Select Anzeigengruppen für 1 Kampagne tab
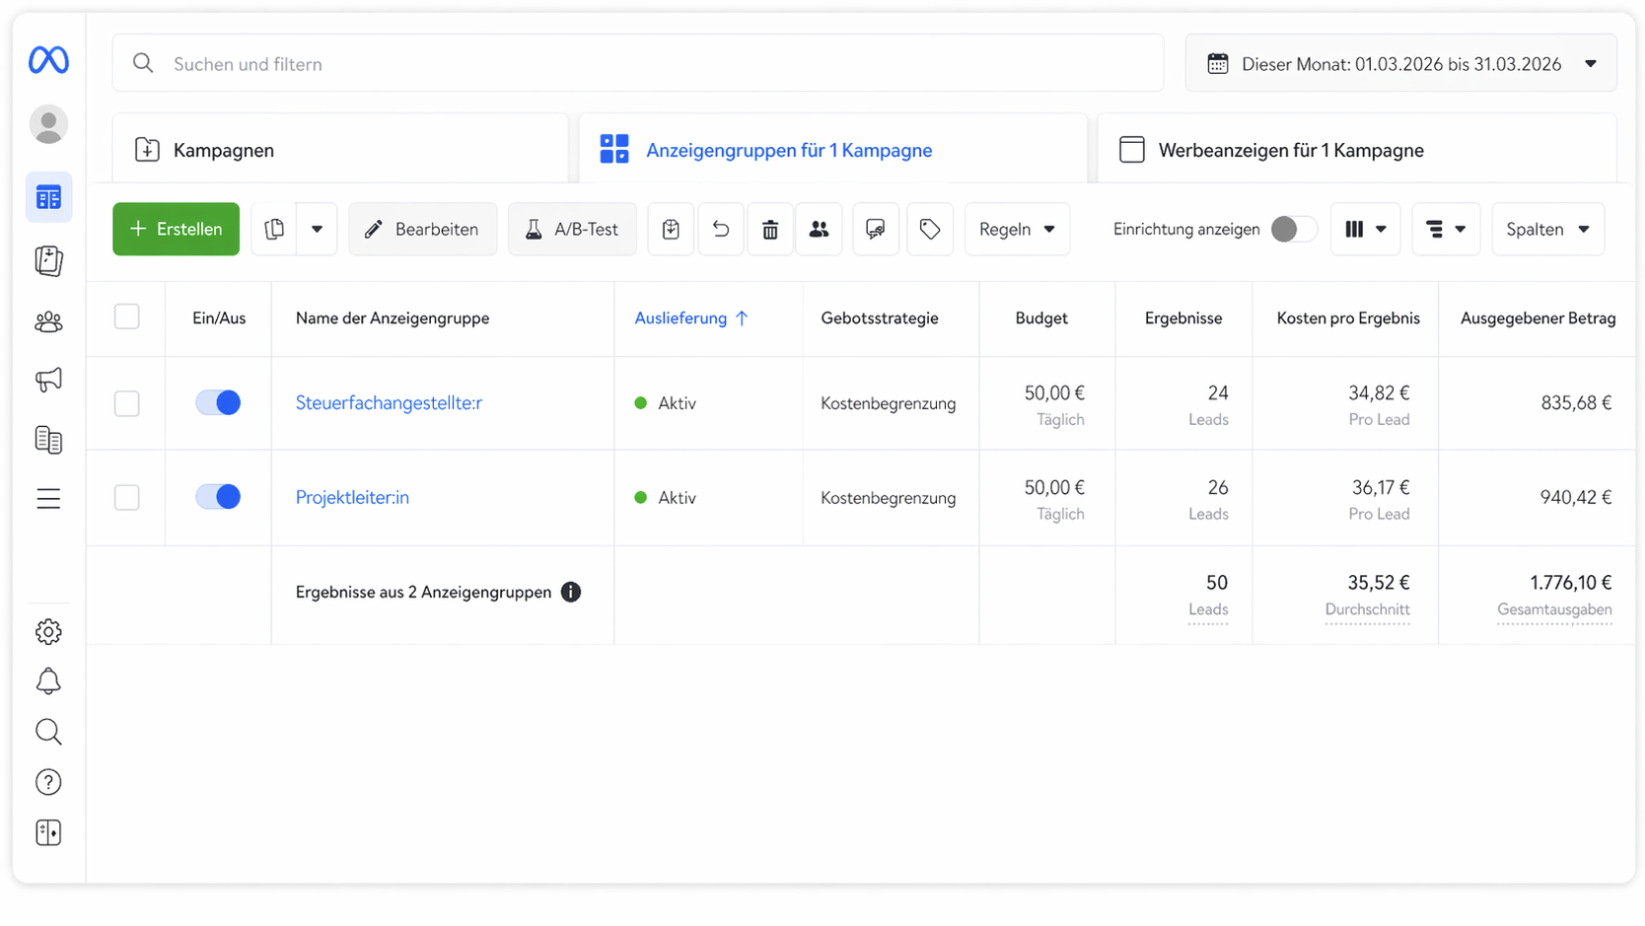This screenshot has width=1645, height=926. (833, 150)
